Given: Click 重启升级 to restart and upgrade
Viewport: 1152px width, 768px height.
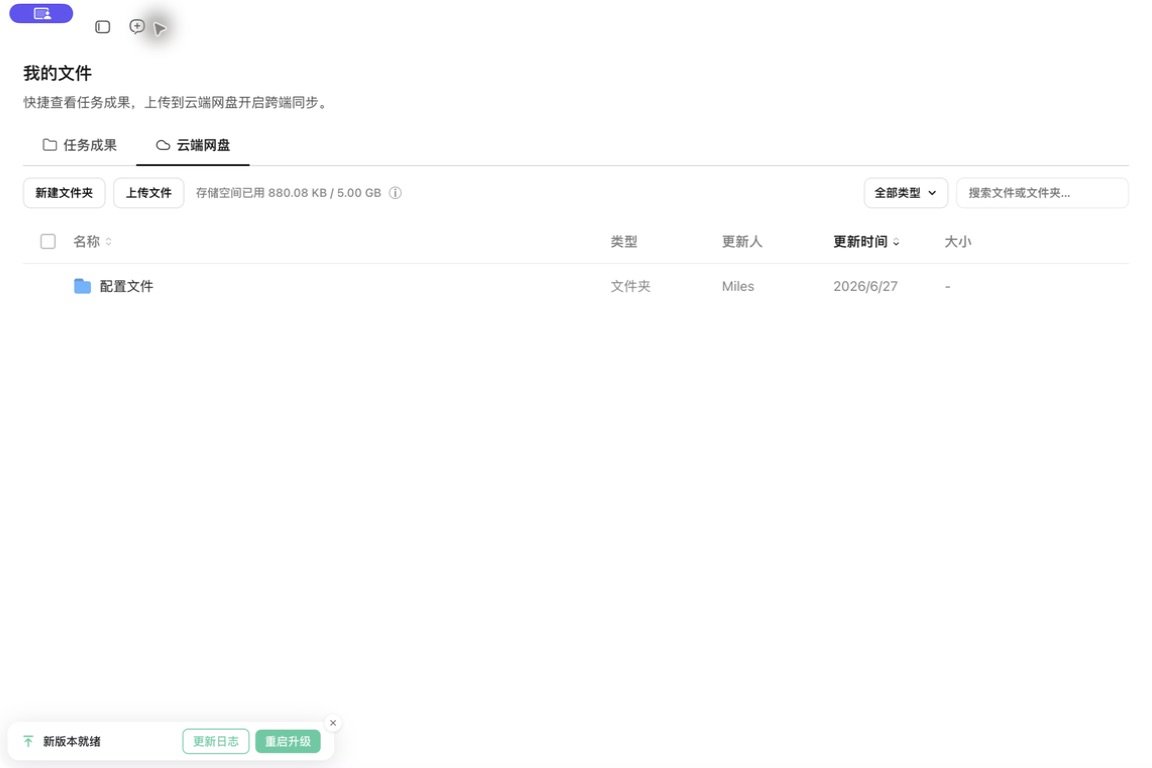Looking at the screenshot, I should [x=288, y=742].
